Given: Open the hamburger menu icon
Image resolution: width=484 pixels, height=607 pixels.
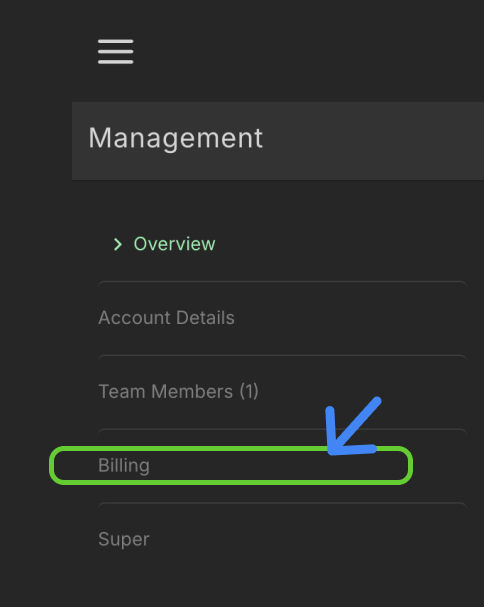Looking at the screenshot, I should (115, 51).
